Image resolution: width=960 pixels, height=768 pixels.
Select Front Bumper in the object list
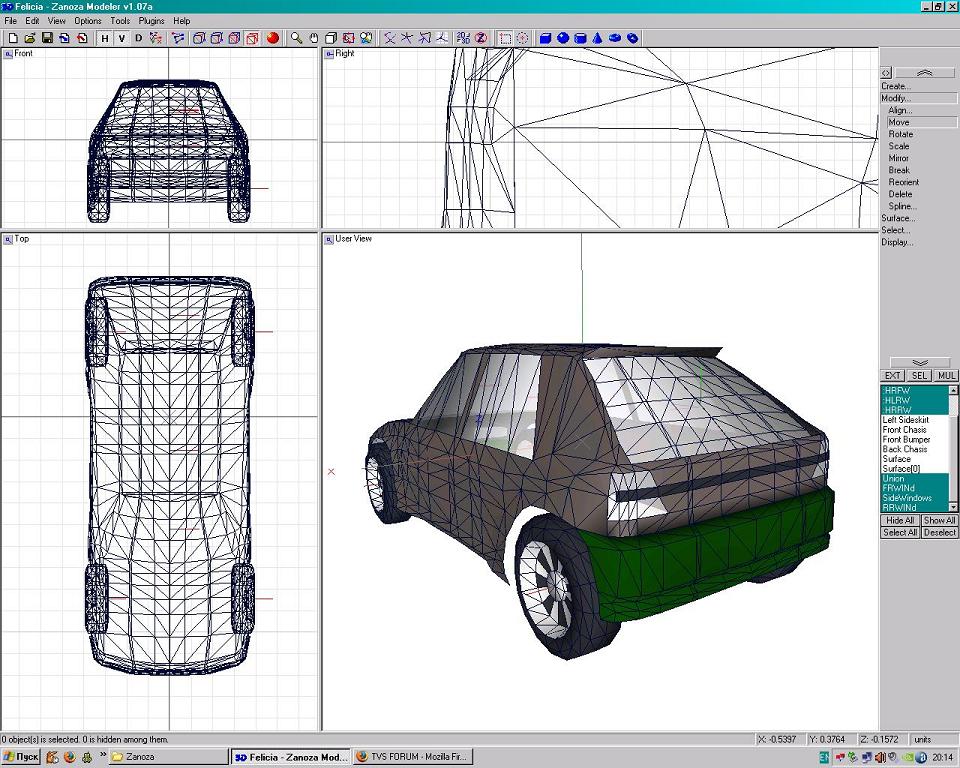(x=906, y=440)
